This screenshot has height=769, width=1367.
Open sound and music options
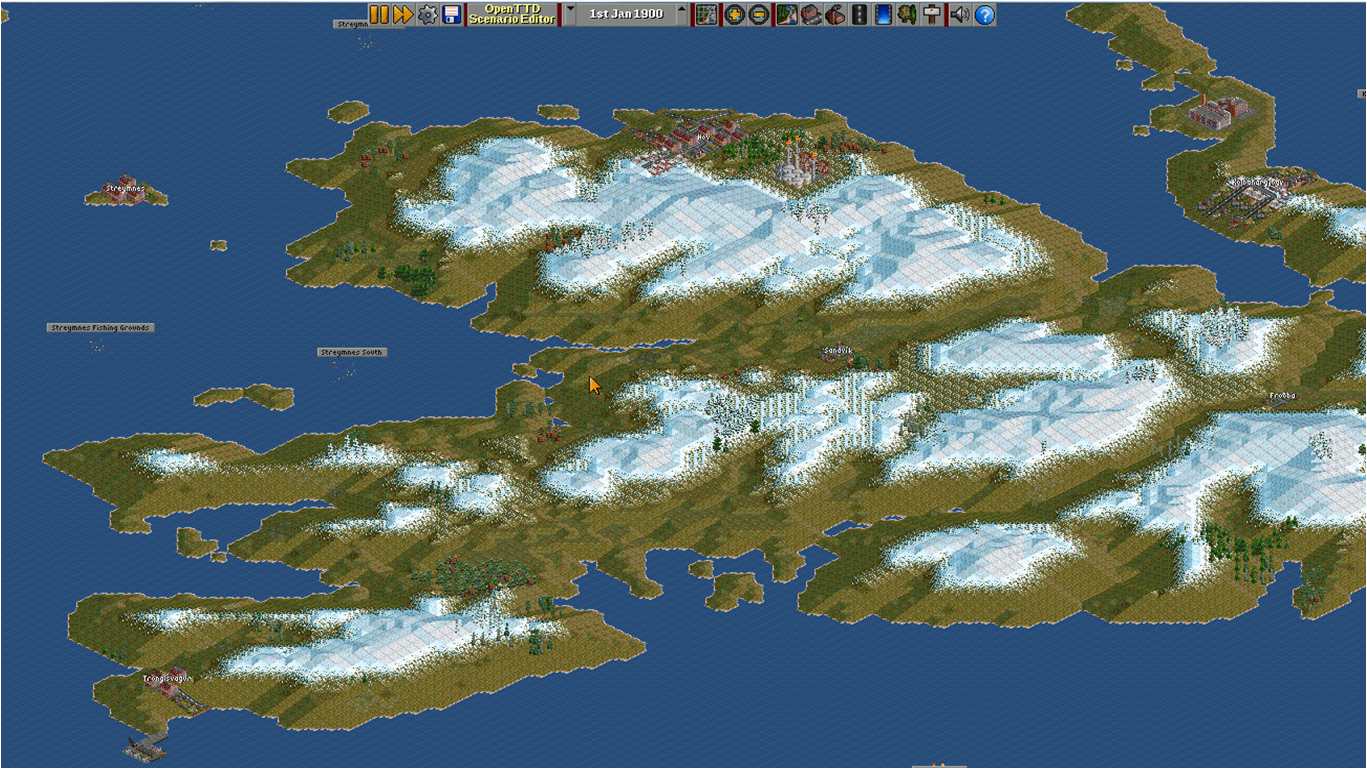coord(960,14)
